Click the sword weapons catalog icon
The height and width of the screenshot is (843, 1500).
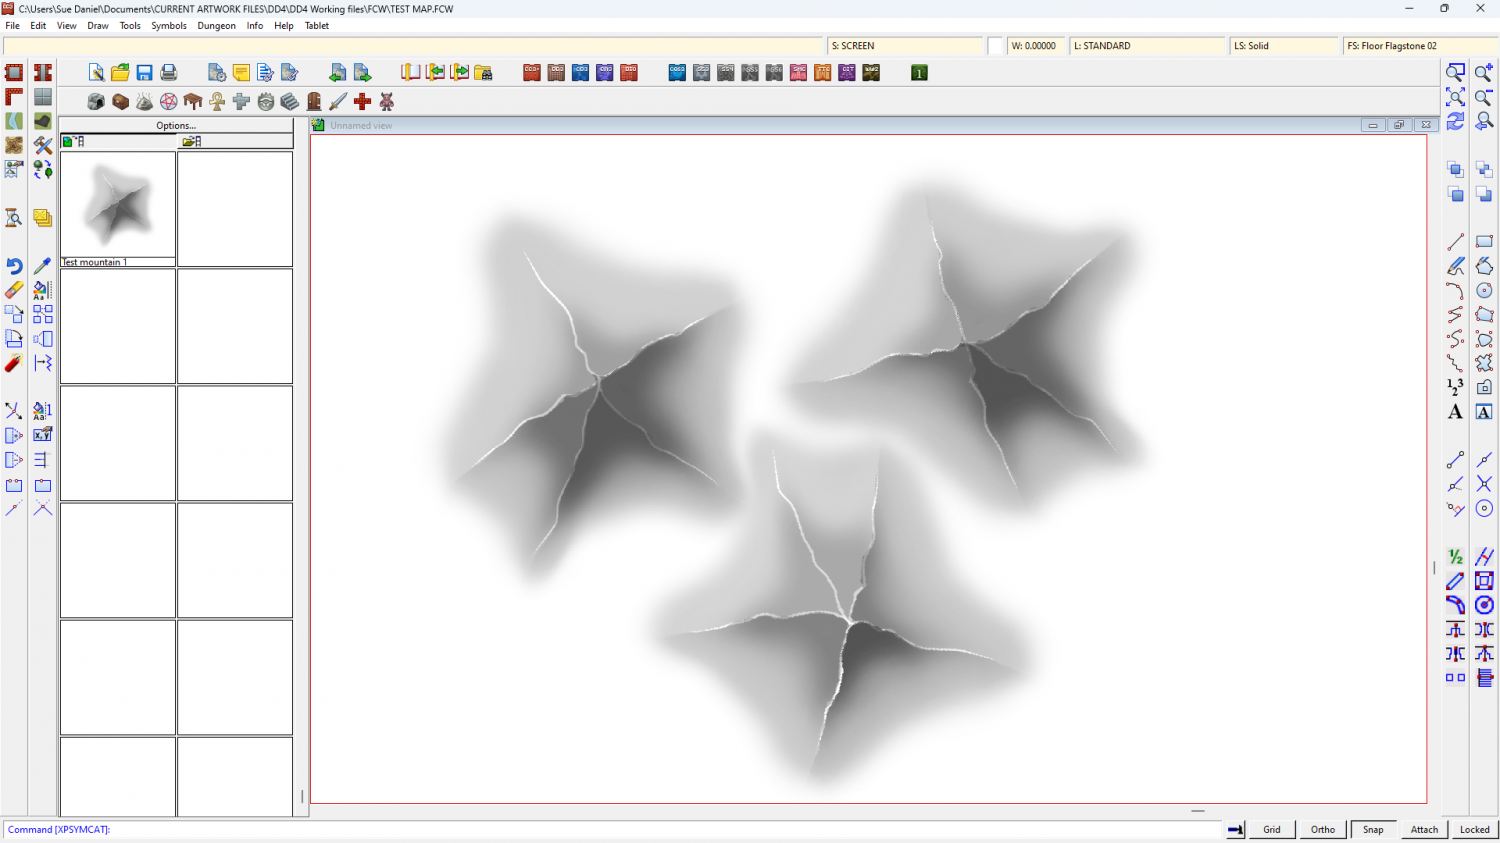[x=338, y=102]
